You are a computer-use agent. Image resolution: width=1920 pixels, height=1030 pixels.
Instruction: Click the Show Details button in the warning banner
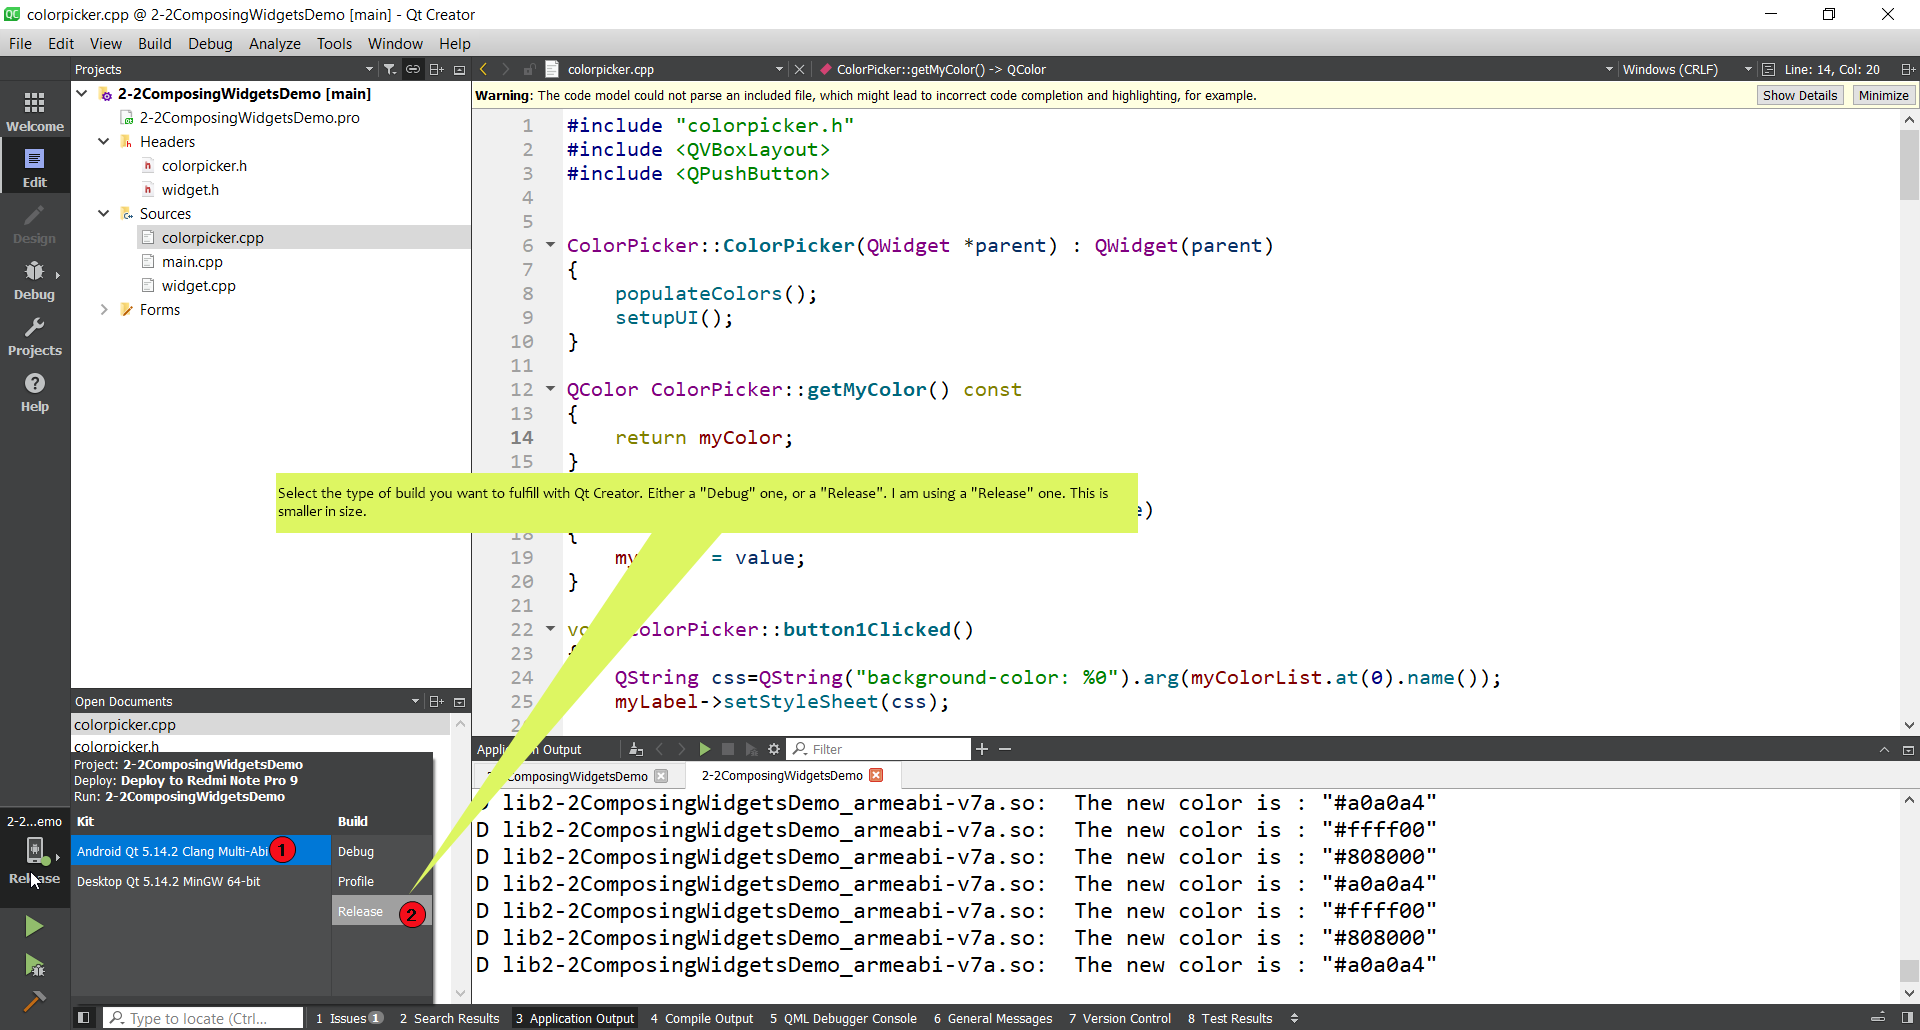coord(1799,95)
